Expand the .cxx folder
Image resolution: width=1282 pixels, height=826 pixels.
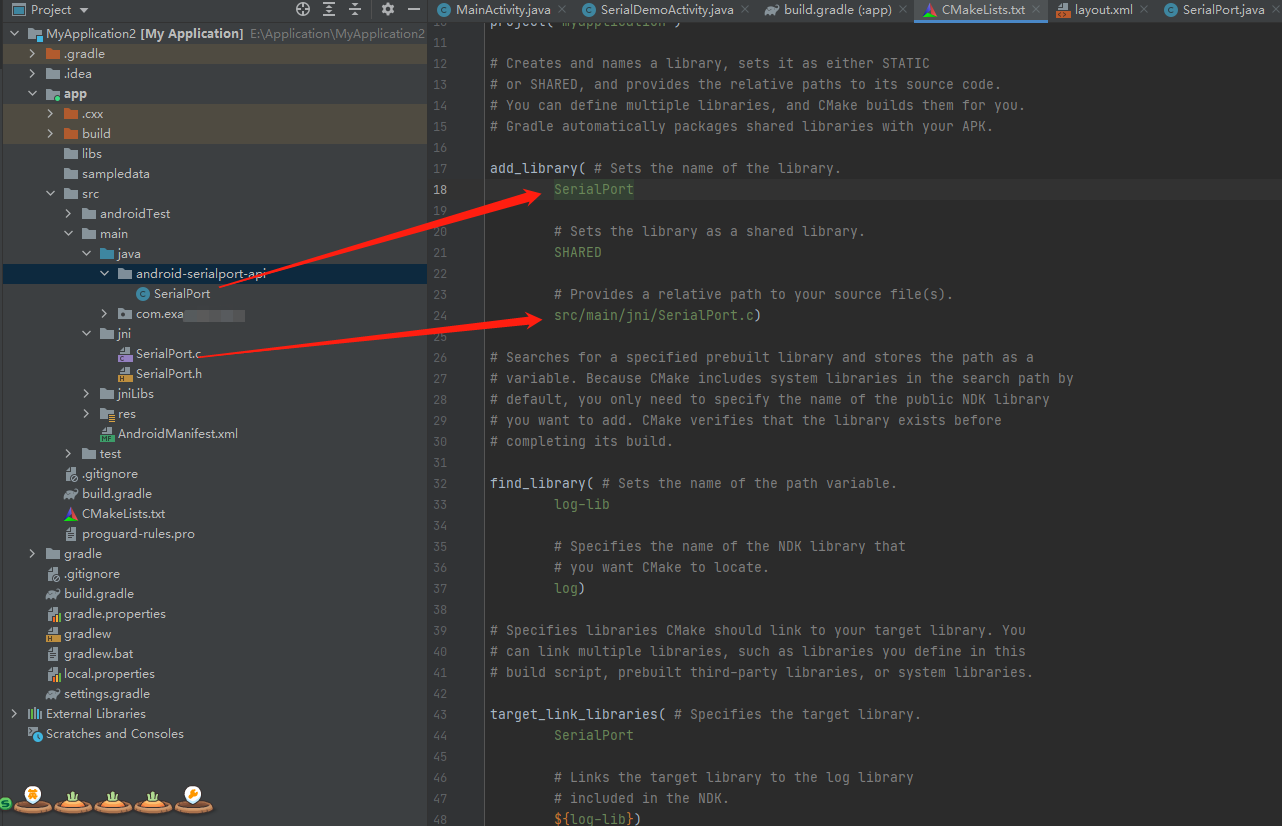50,113
